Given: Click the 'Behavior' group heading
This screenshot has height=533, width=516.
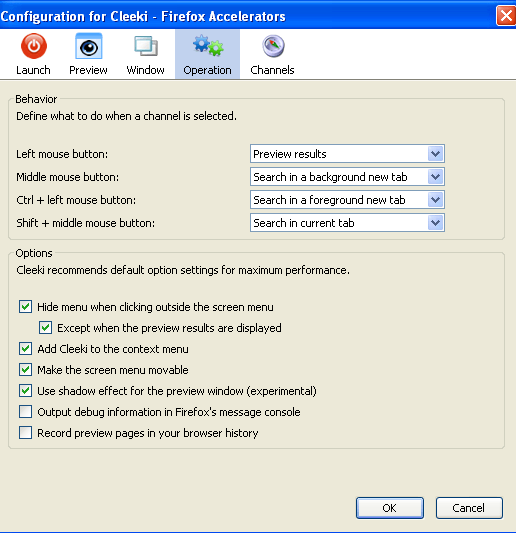Looking at the screenshot, I should (36, 99).
